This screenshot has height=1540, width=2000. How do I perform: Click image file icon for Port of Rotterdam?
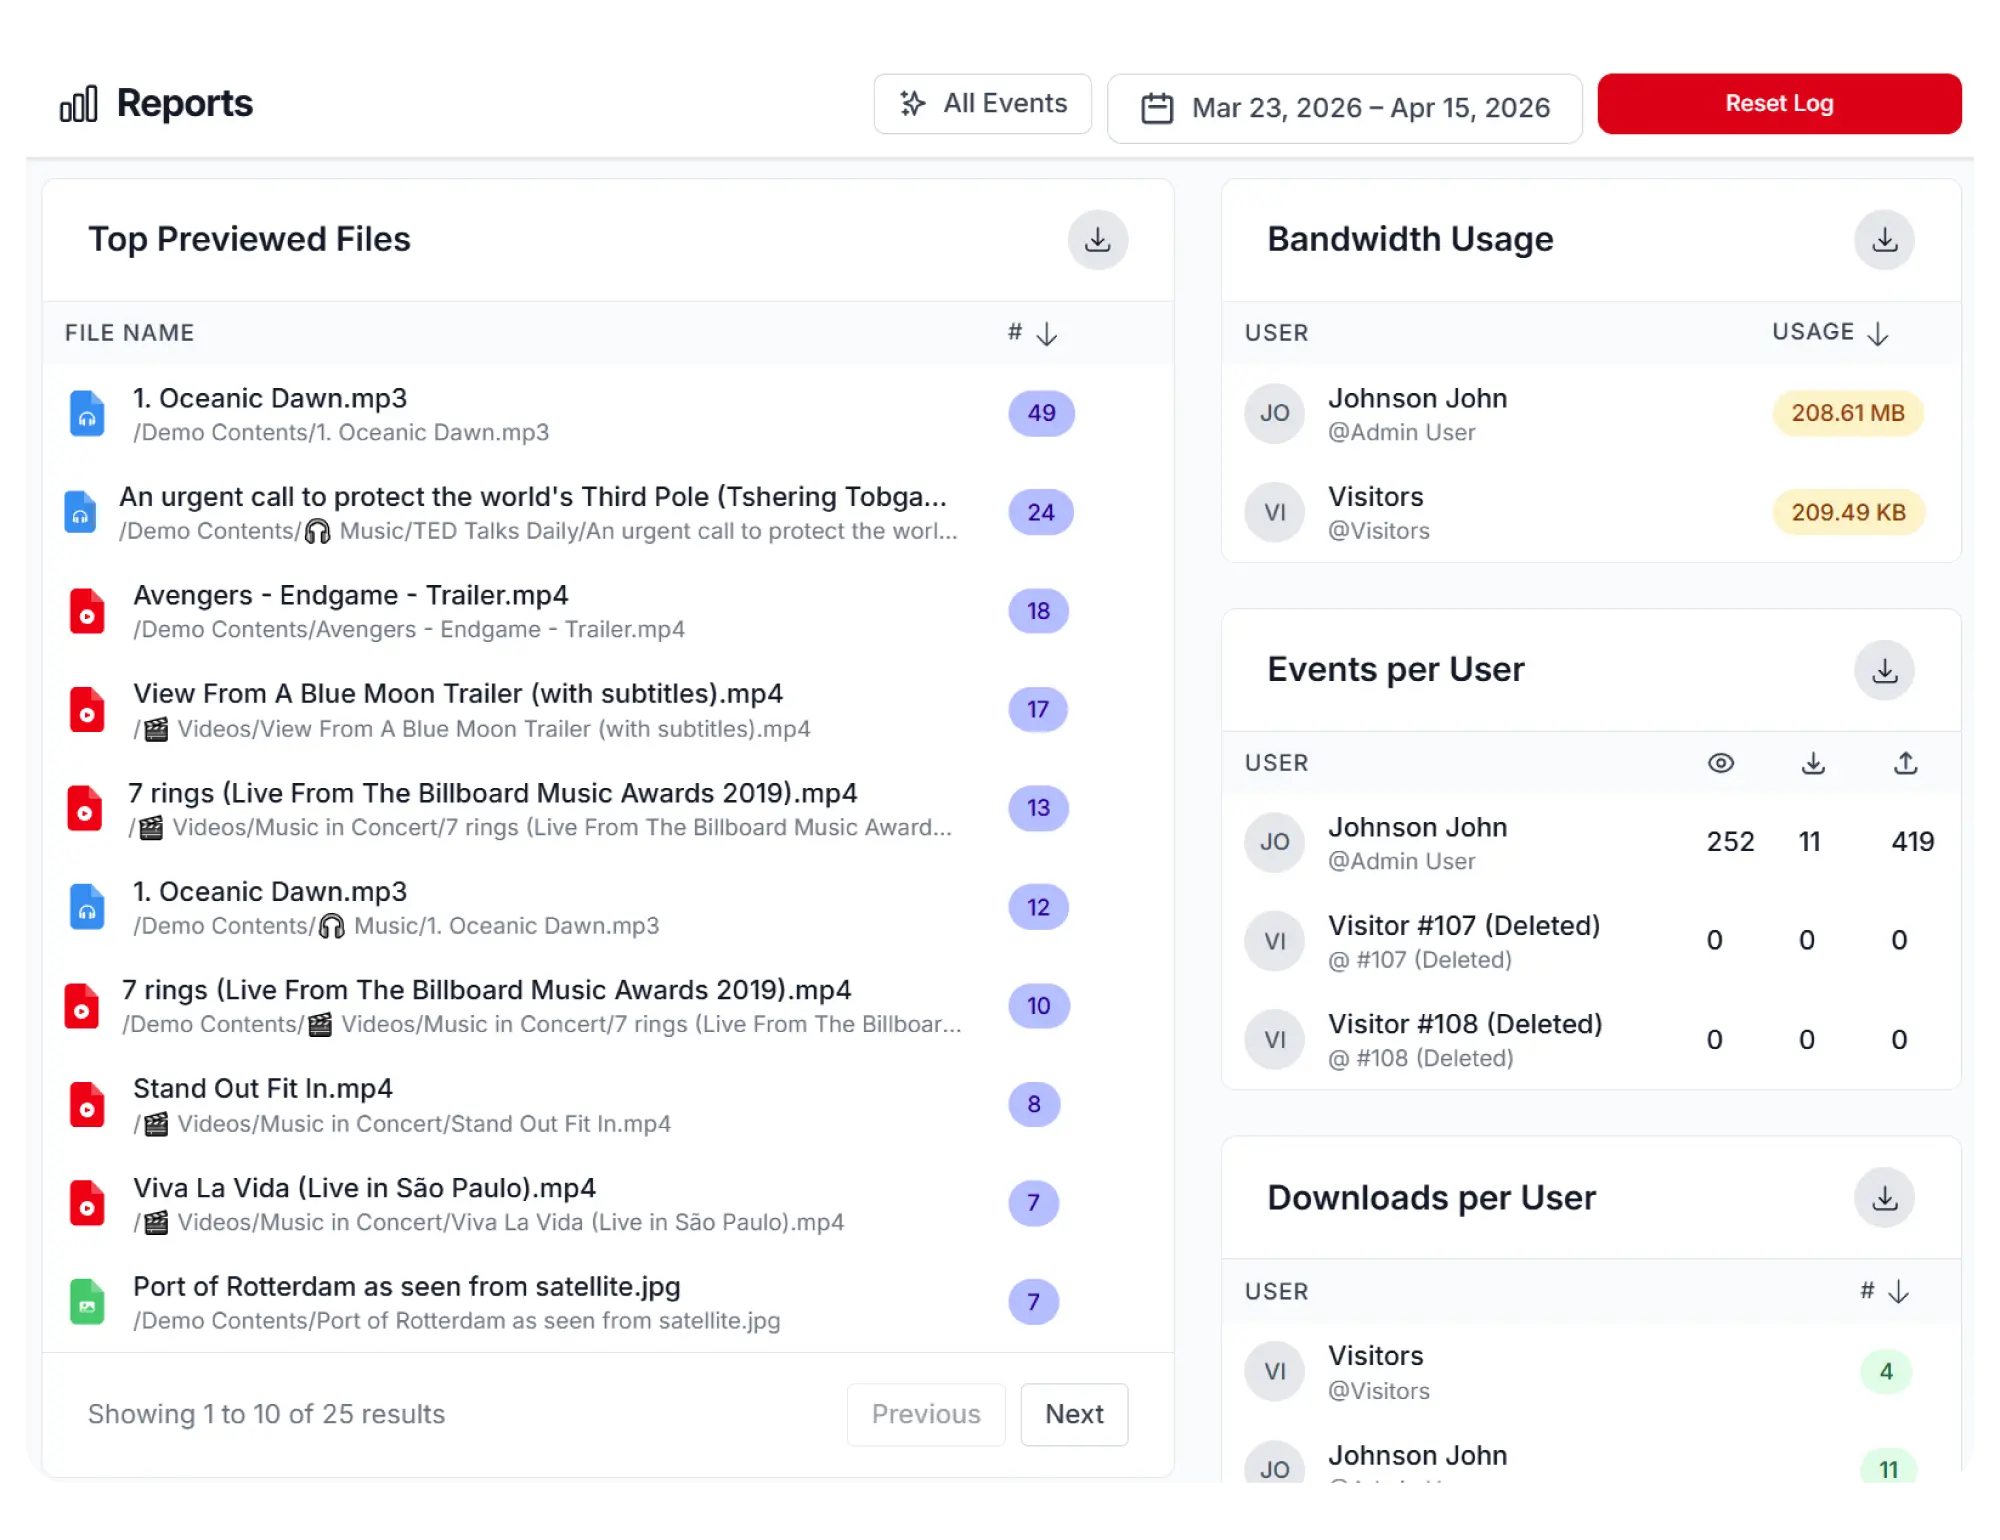[x=87, y=1302]
